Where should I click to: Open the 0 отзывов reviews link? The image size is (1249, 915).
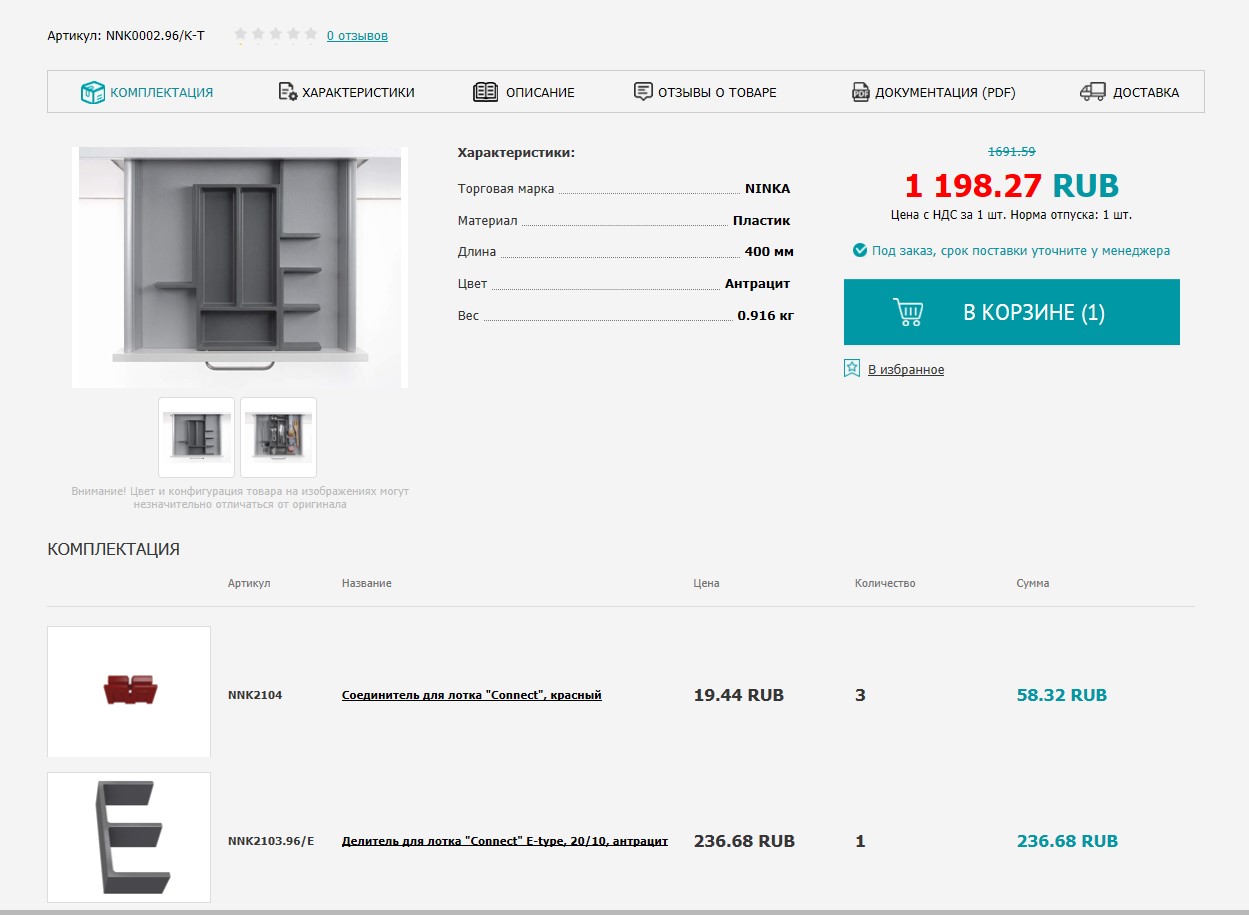point(357,36)
